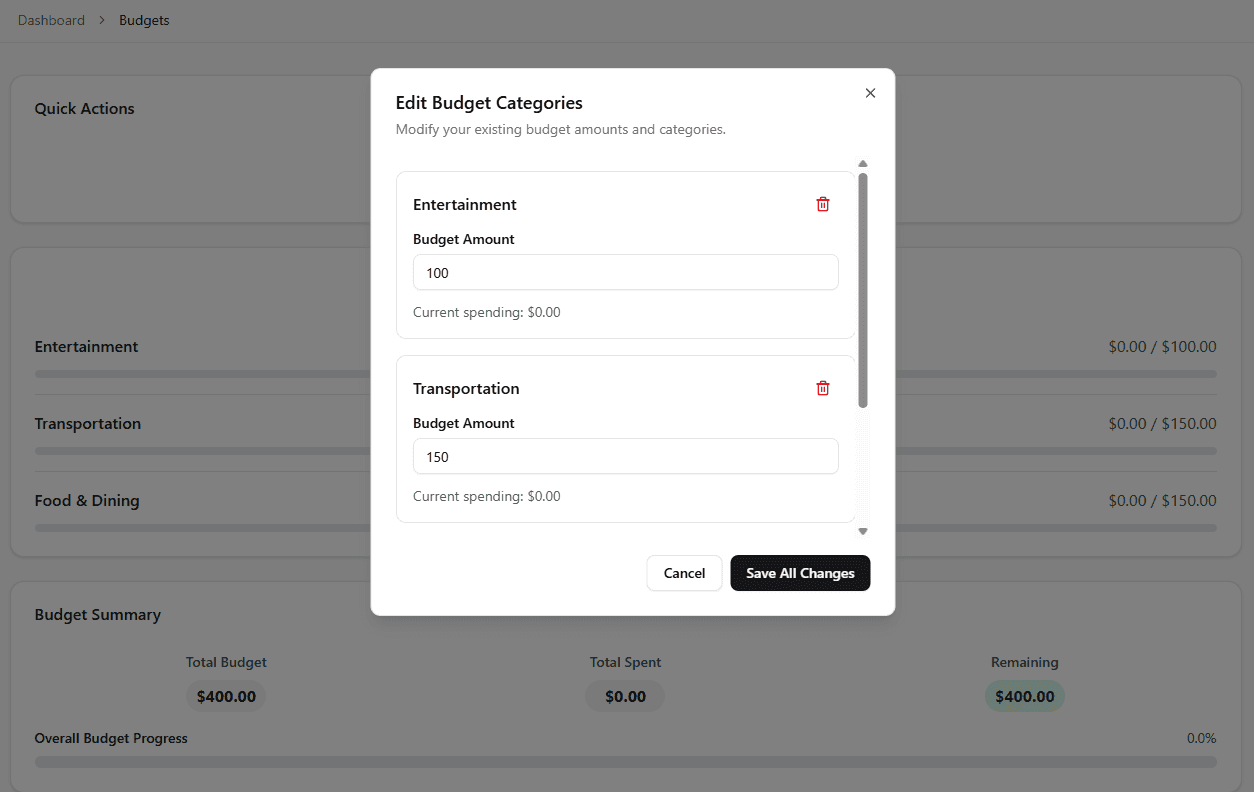Click the Transportation trash icon
Image resolution: width=1254 pixels, height=792 pixels.
pyautogui.click(x=823, y=388)
